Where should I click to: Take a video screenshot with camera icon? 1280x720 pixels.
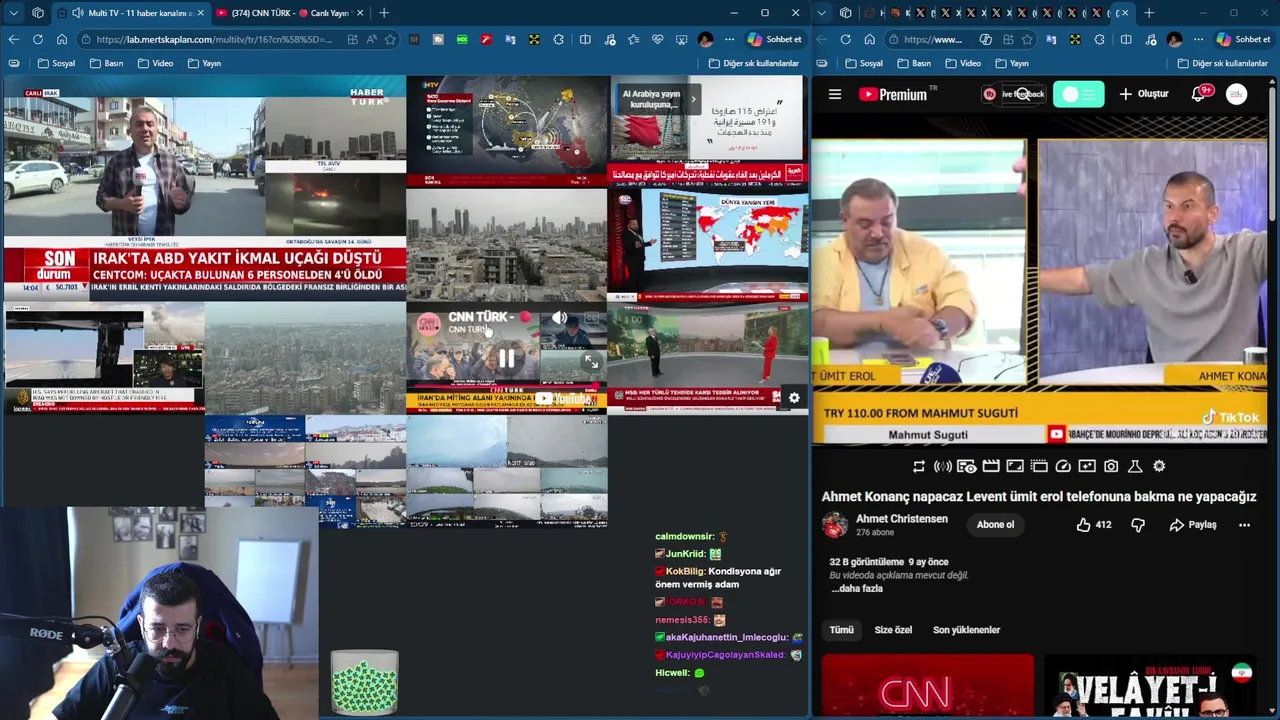pos(1111,466)
